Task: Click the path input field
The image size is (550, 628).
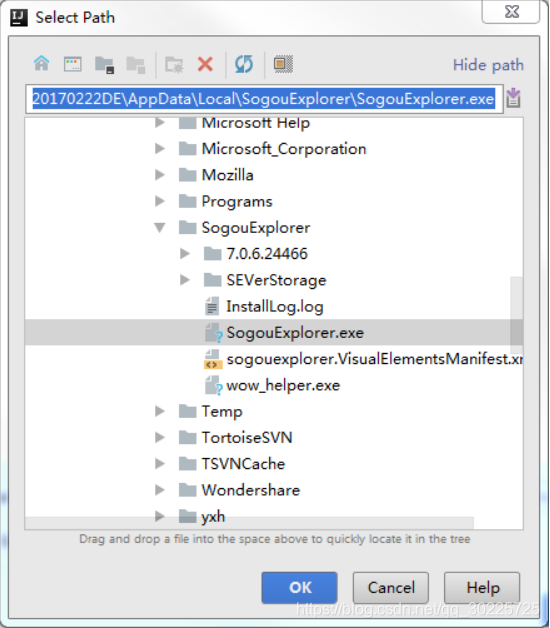Action: pyautogui.click(x=264, y=99)
